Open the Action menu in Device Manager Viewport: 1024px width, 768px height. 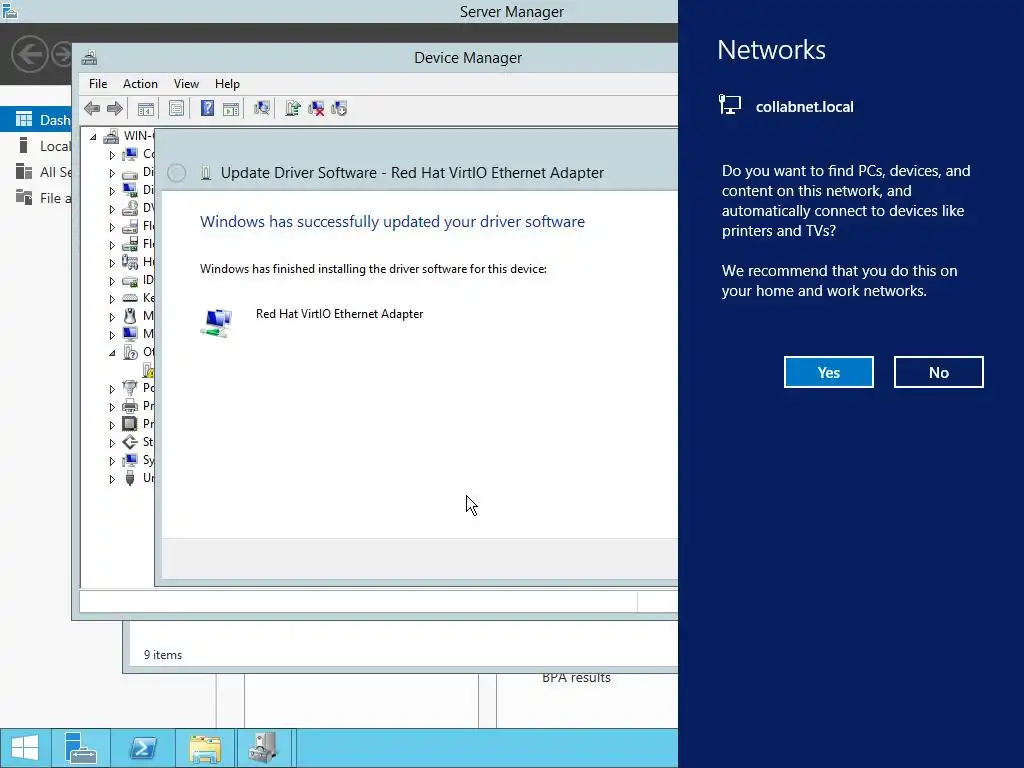pyautogui.click(x=140, y=84)
